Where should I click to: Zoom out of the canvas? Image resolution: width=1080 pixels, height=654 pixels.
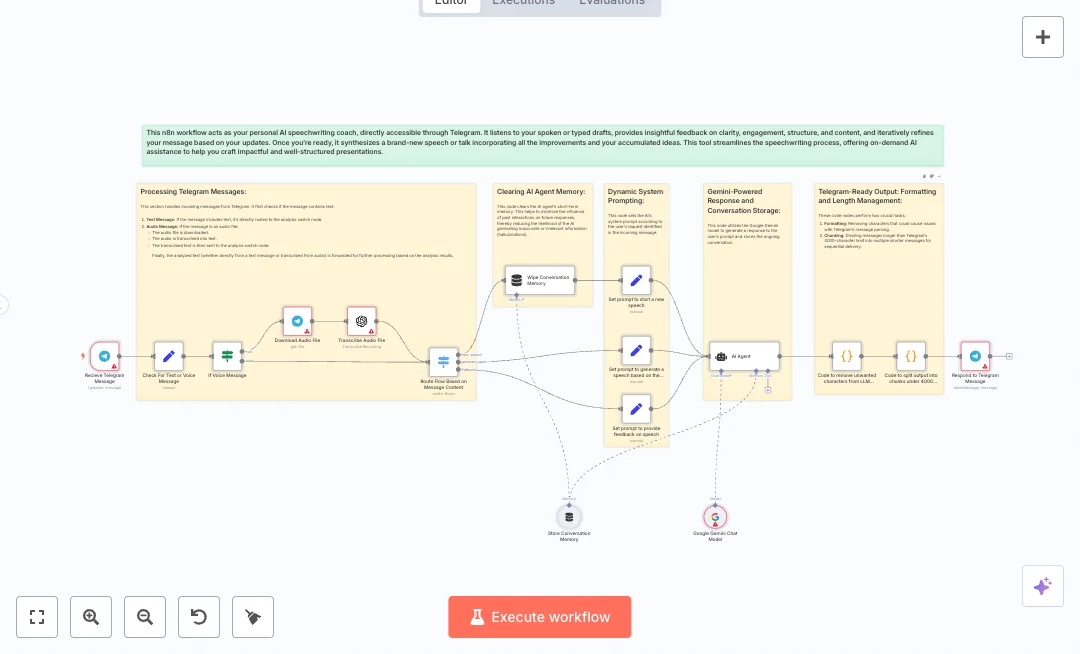click(145, 617)
